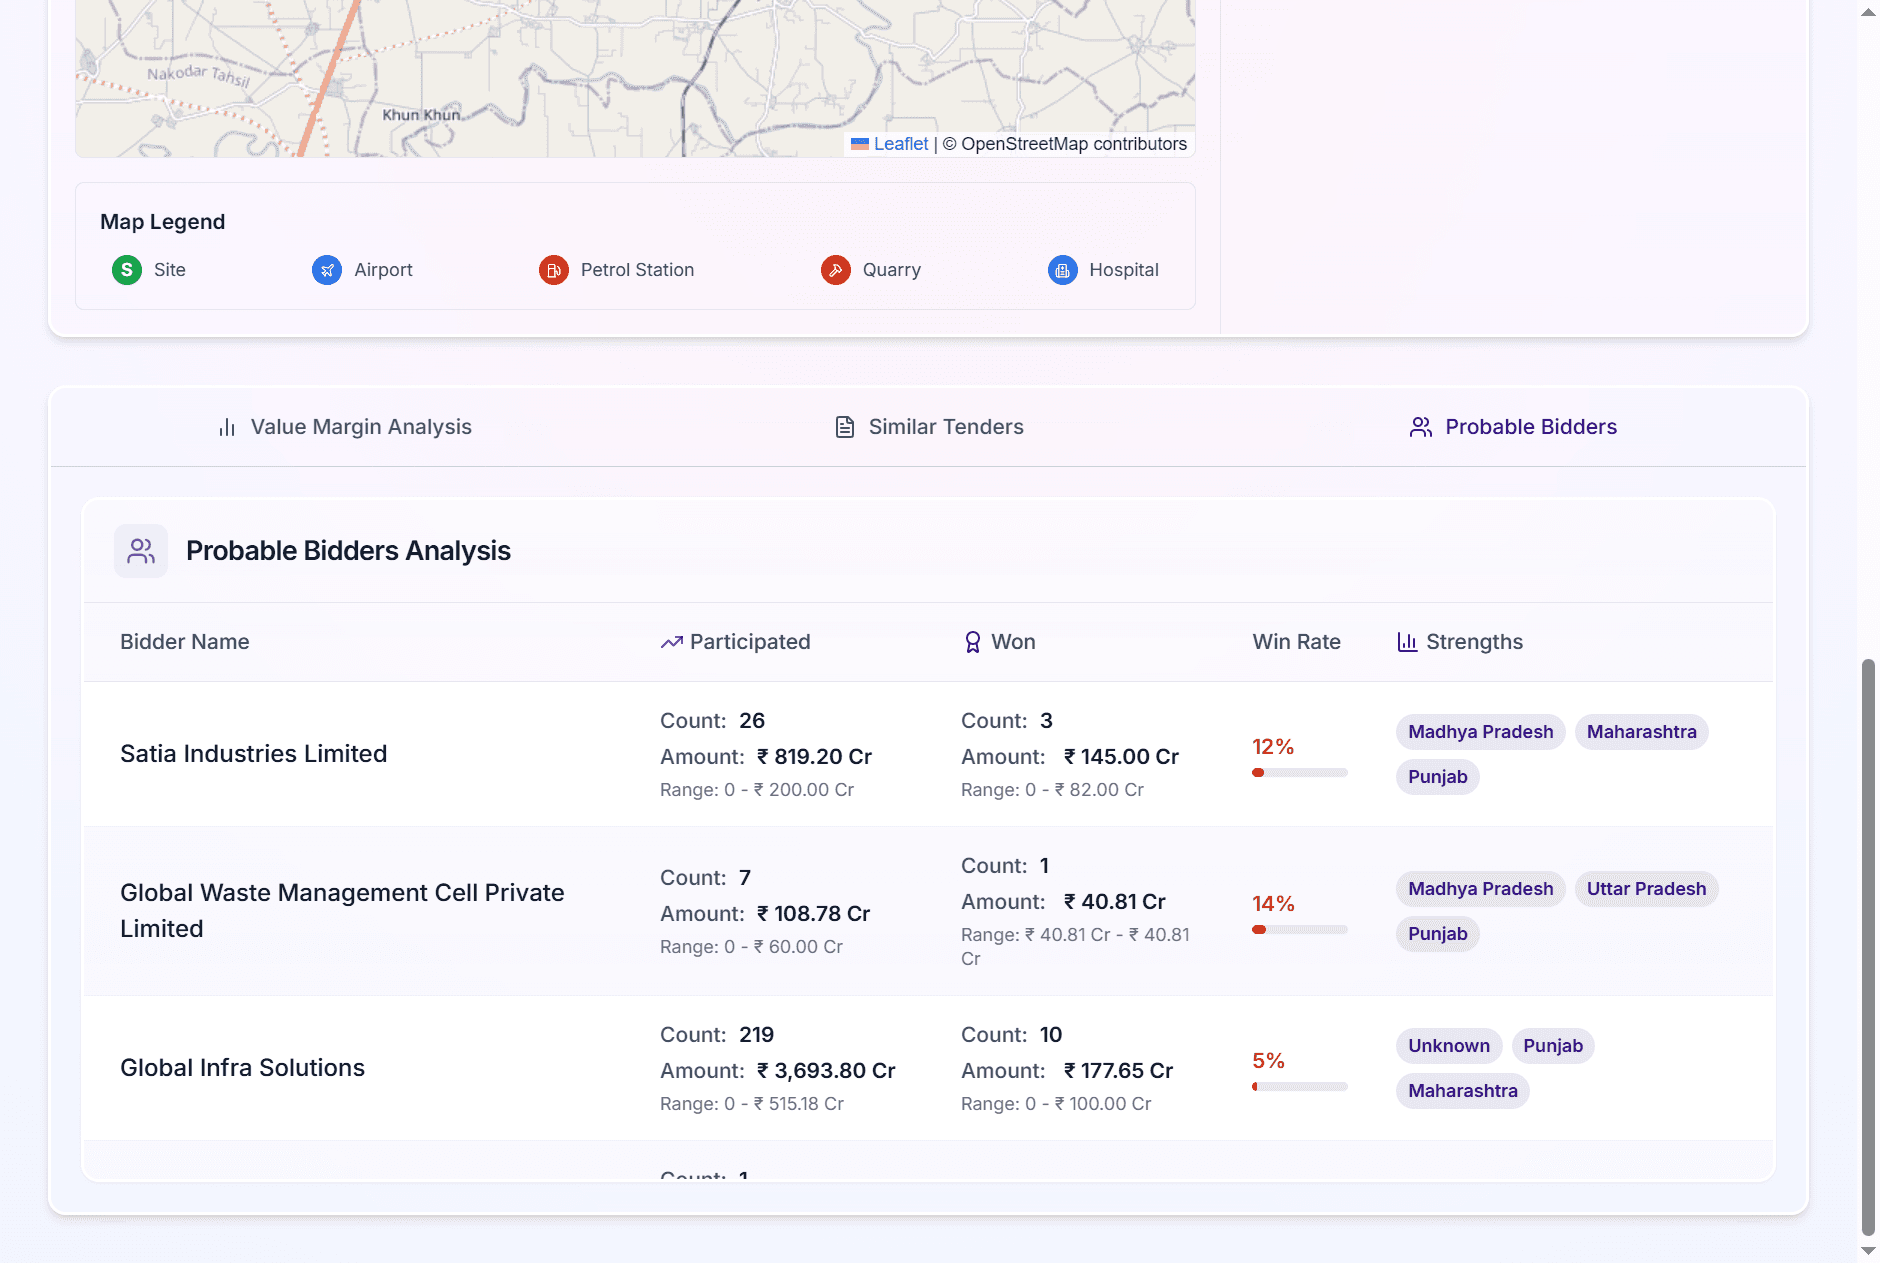1880x1263 pixels.
Task: Click the Nakodar Tahsil label on the map
Action: click(198, 75)
